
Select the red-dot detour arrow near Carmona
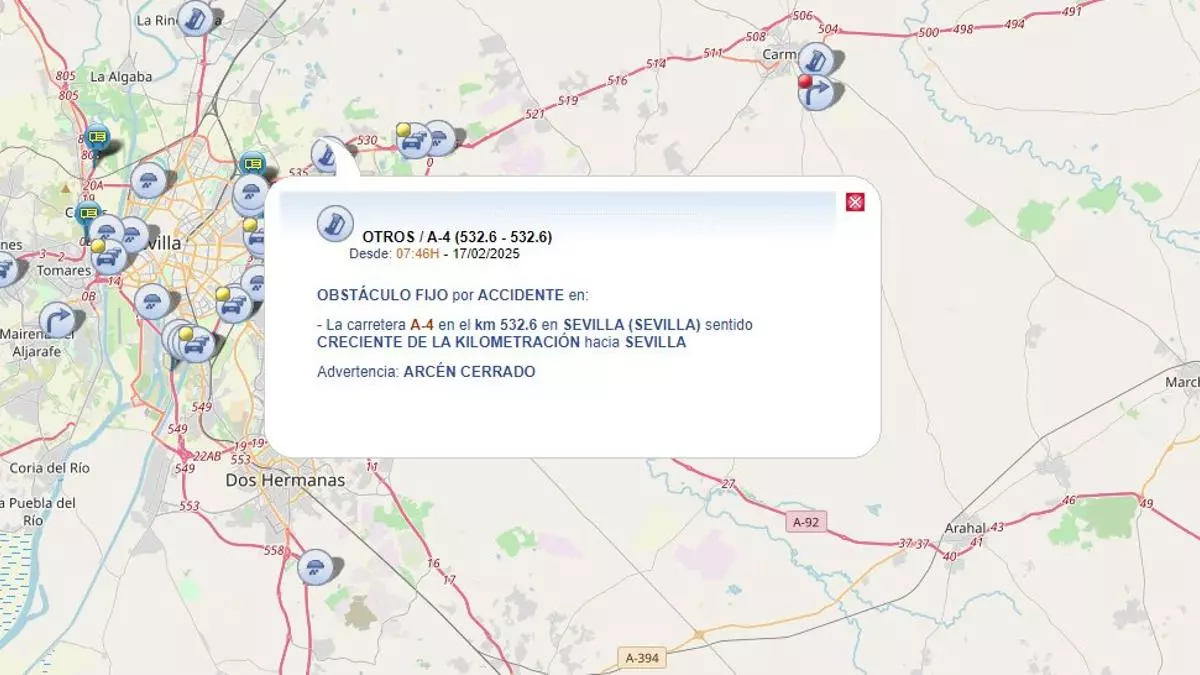coord(816,92)
